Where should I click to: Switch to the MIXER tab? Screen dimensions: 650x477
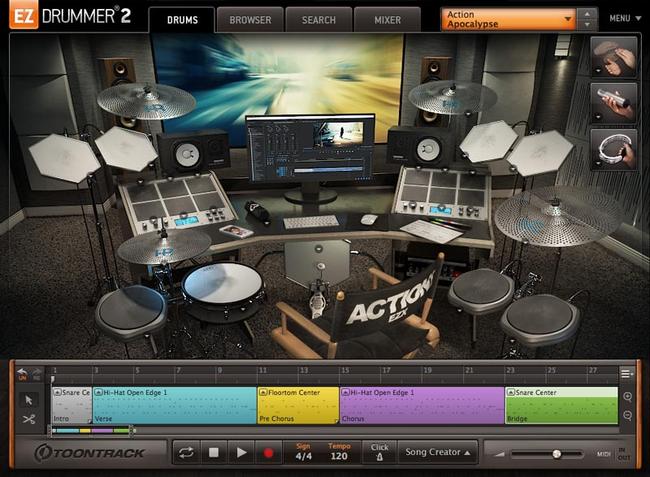click(x=387, y=20)
